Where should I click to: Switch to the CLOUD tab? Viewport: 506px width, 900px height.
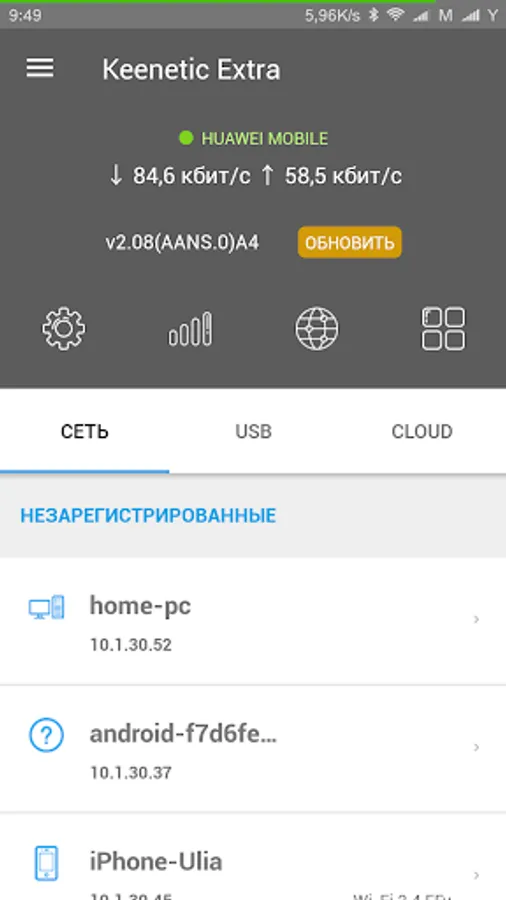[x=422, y=431]
